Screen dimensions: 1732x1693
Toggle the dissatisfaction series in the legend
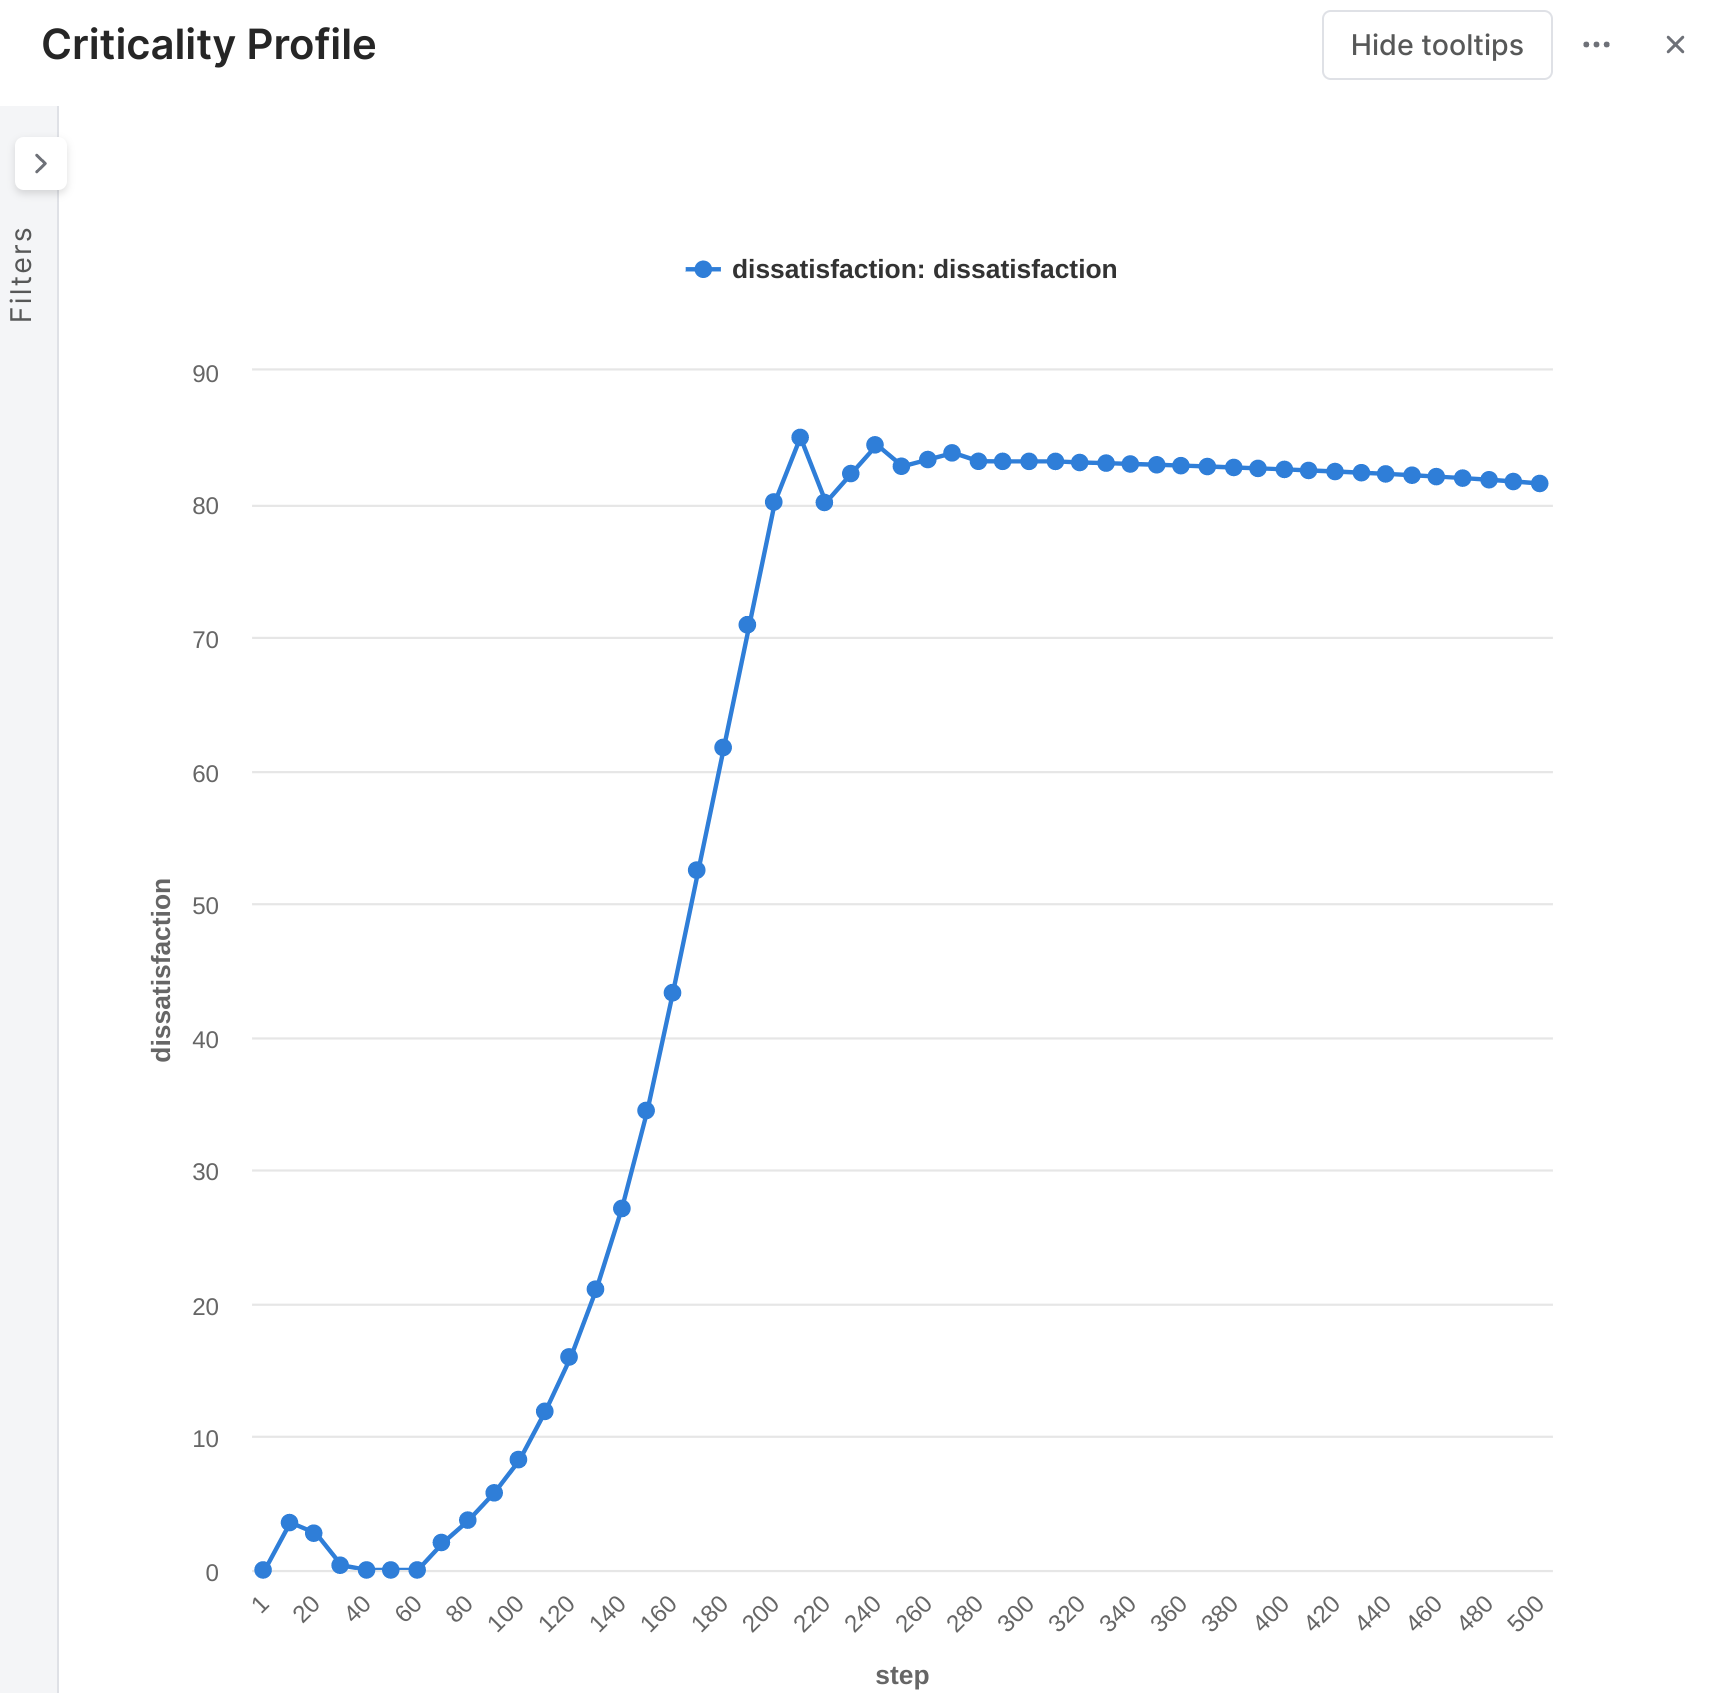pos(923,269)
